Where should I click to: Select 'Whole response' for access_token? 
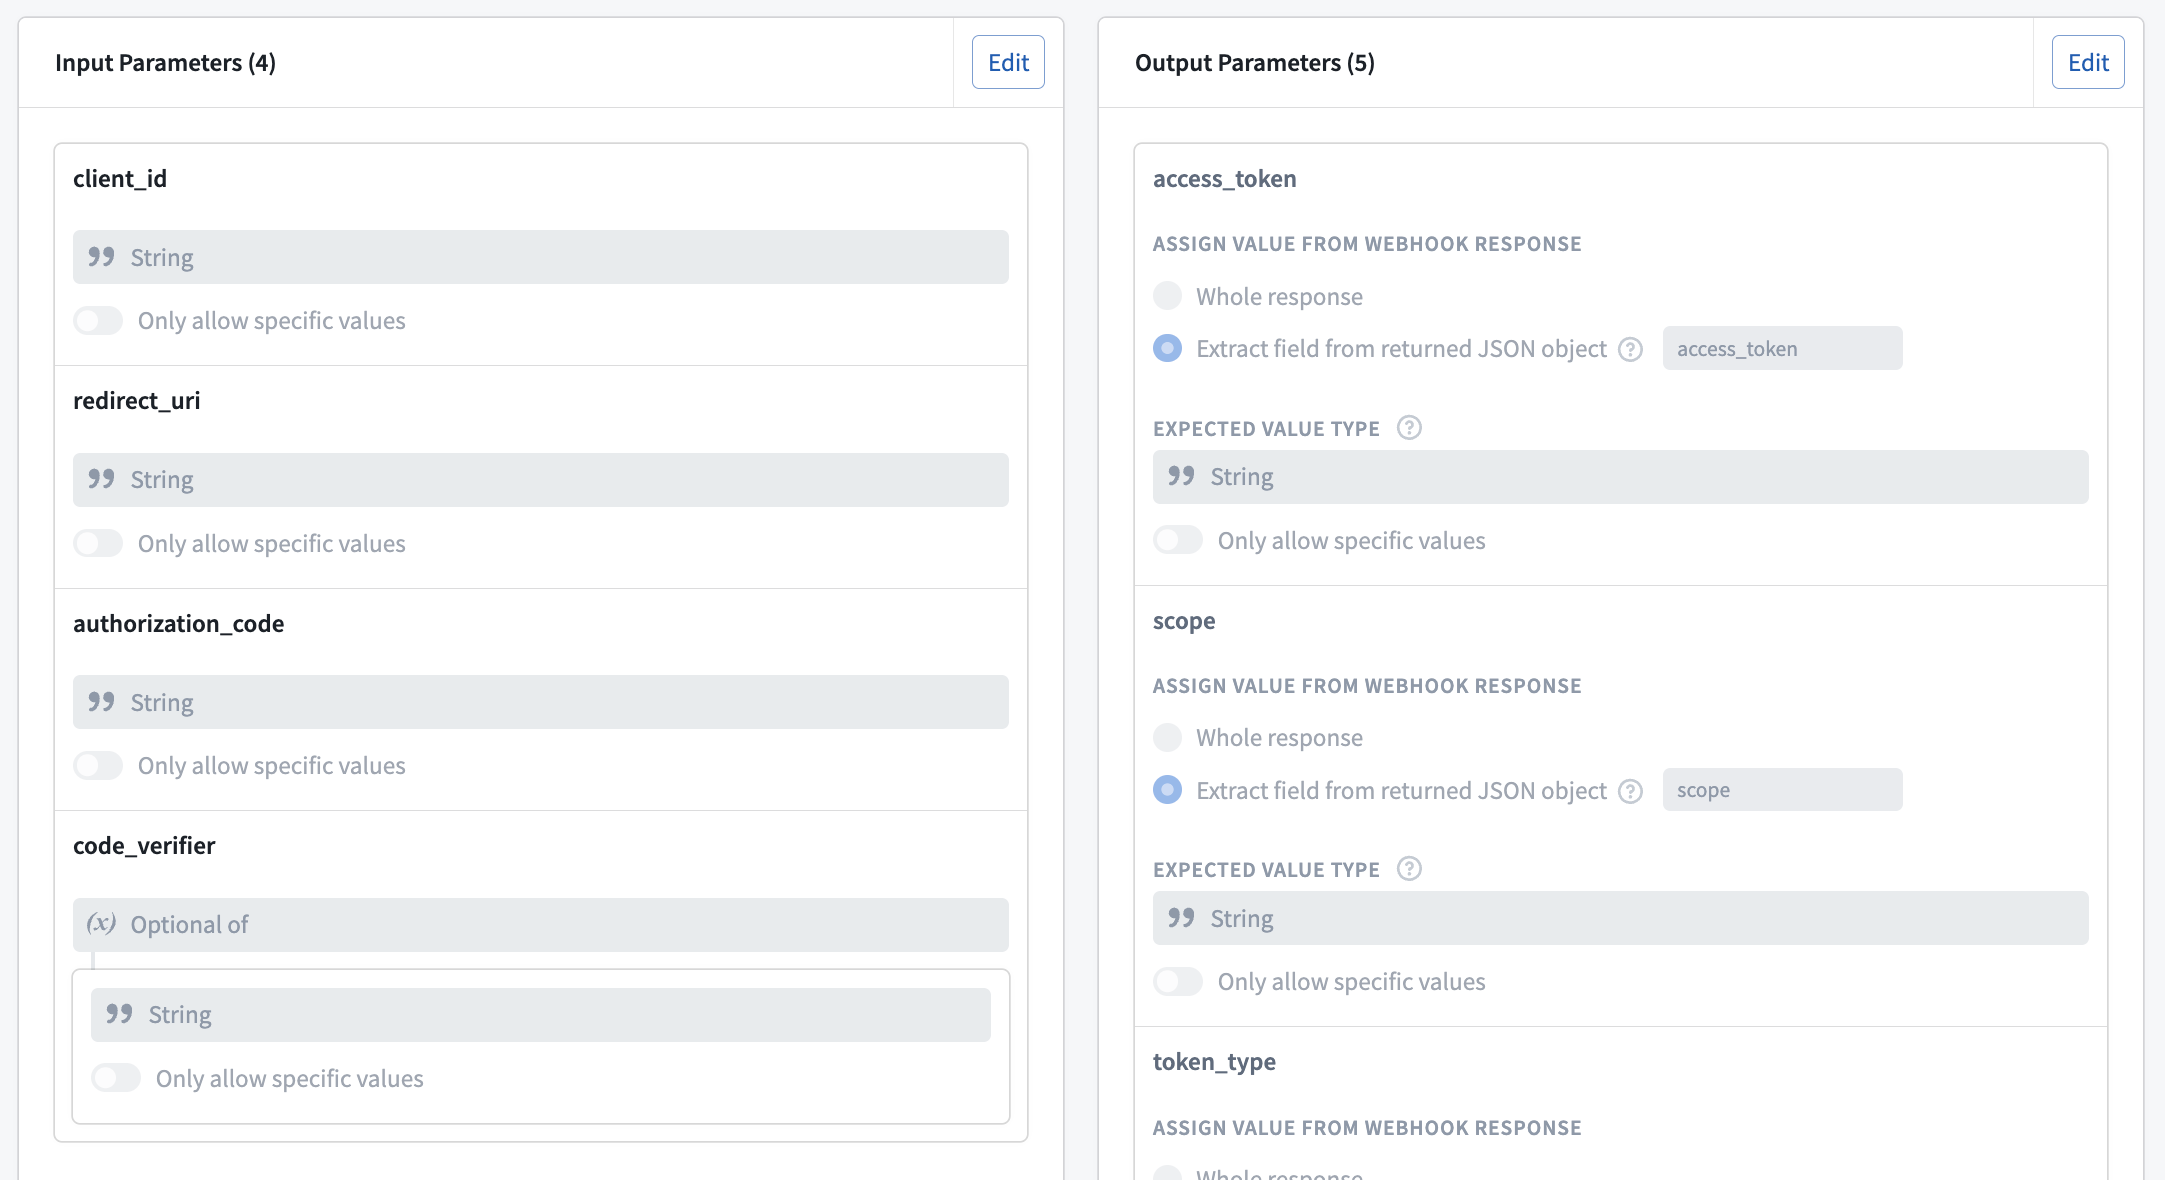click(x=1167, y=296)
